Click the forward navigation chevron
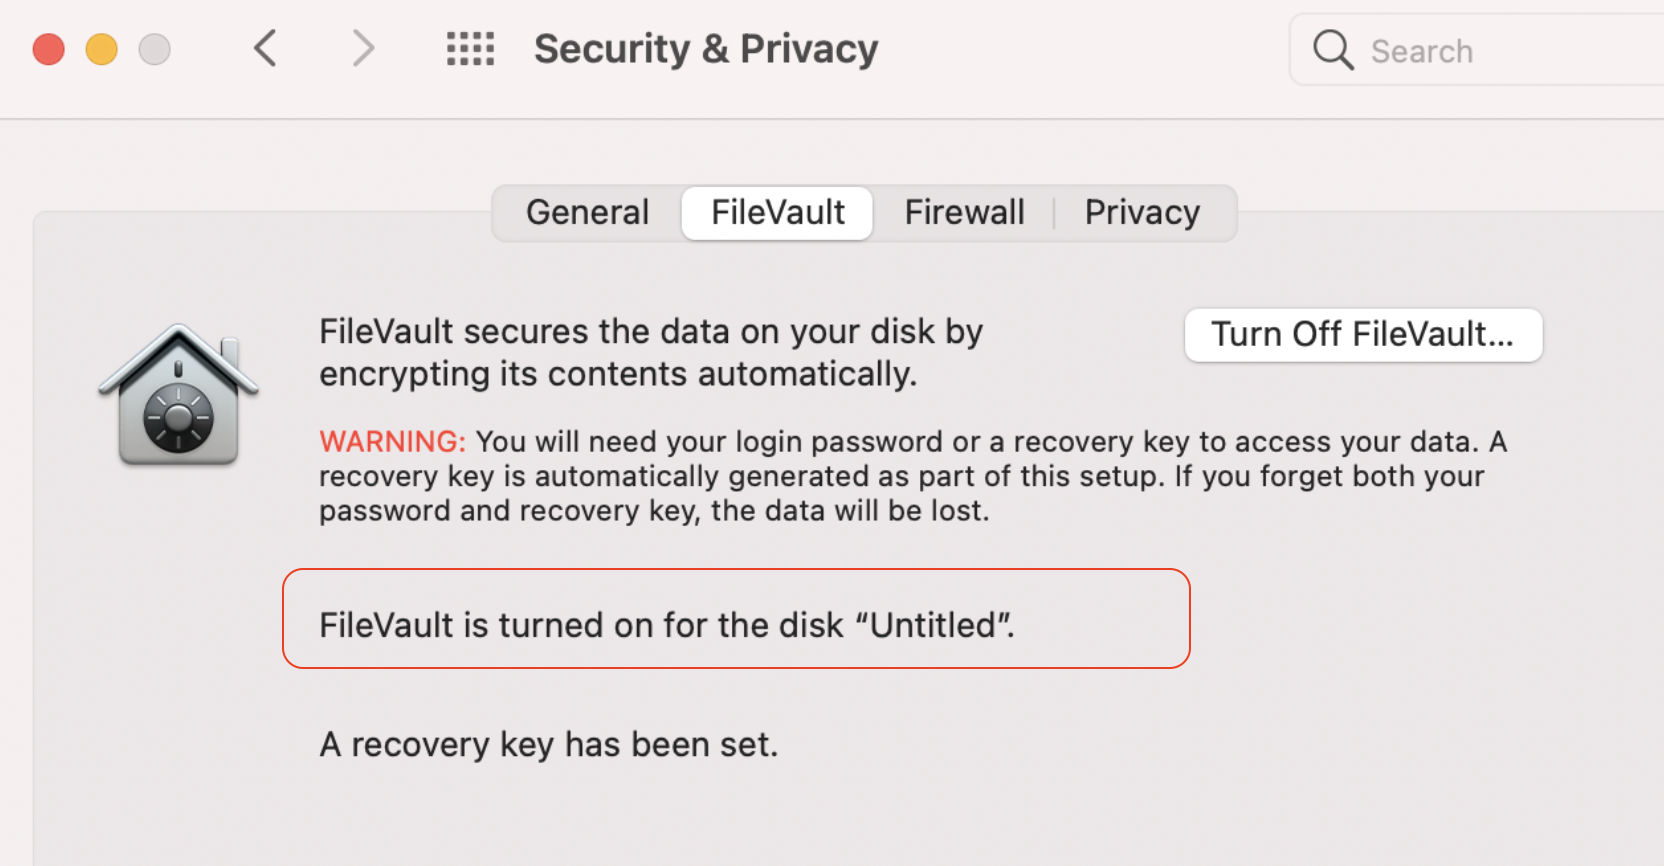 [x=363, y=49]
